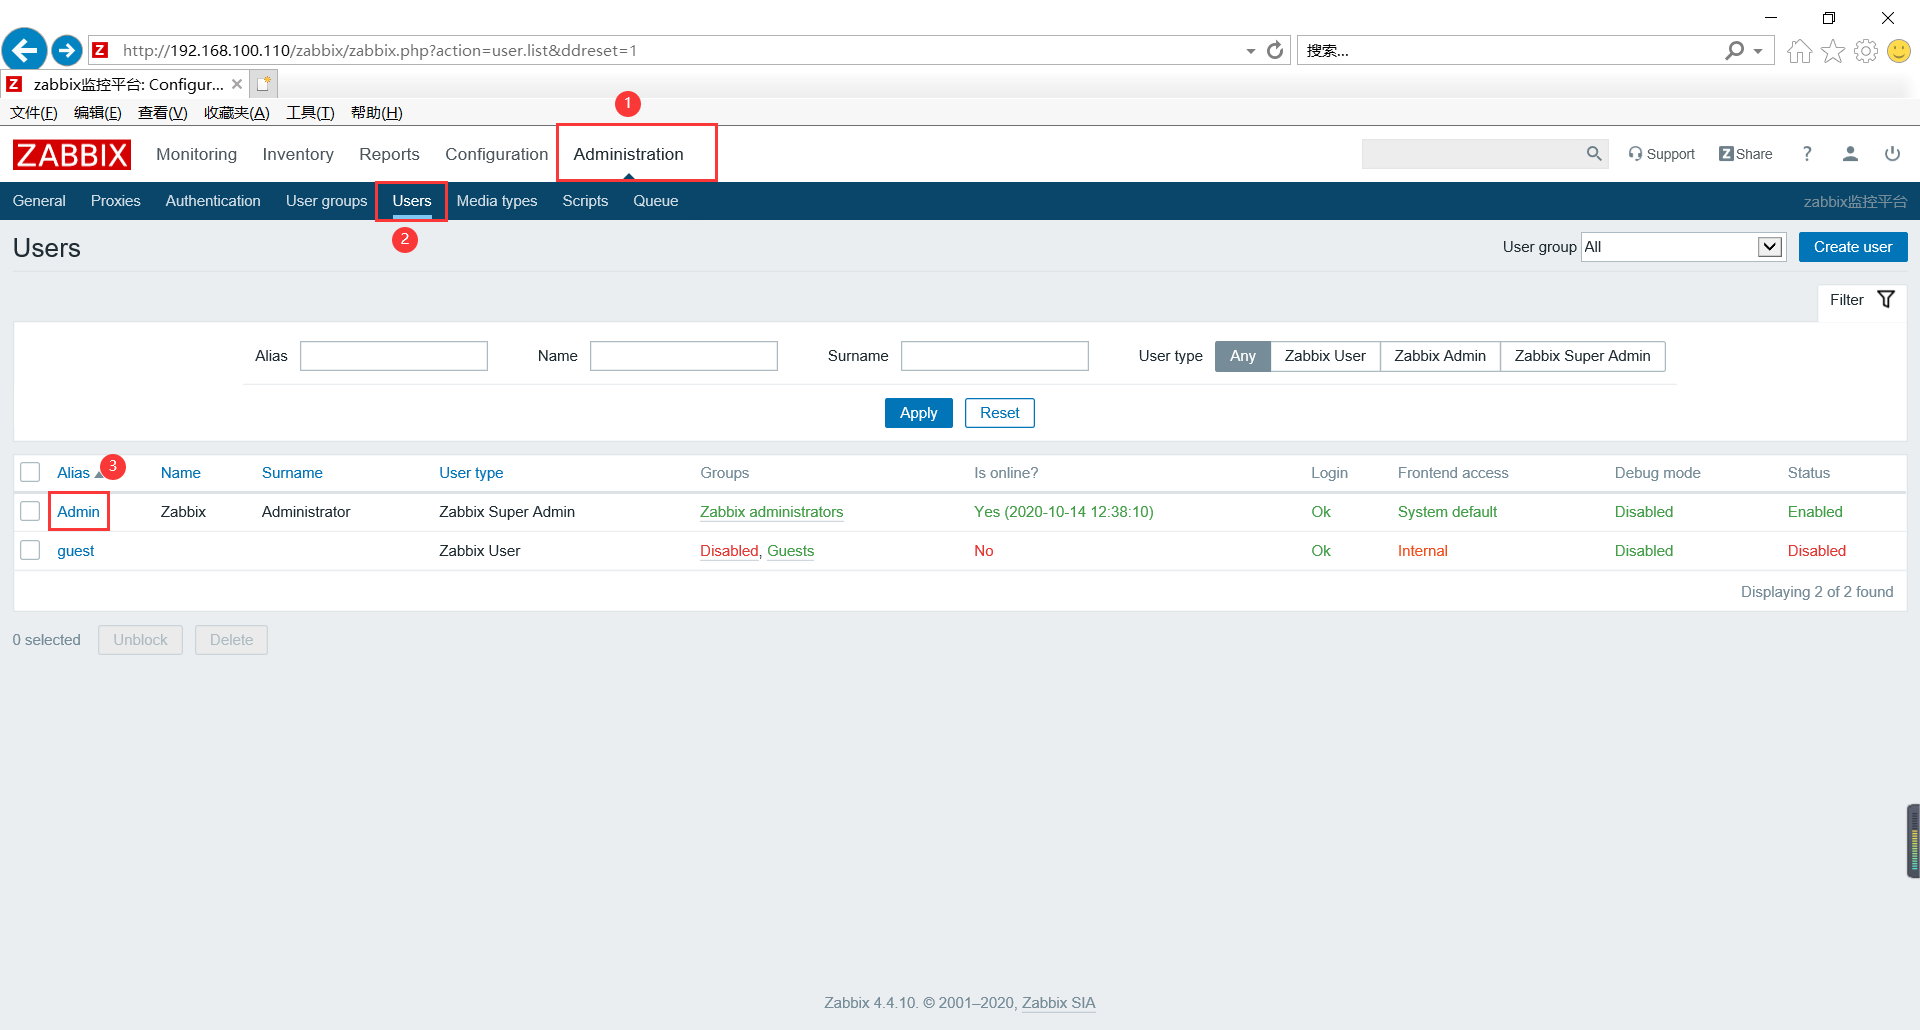Open the Share link with Z icon
Viewport: 1920px width, 1030px height.
1746,154
